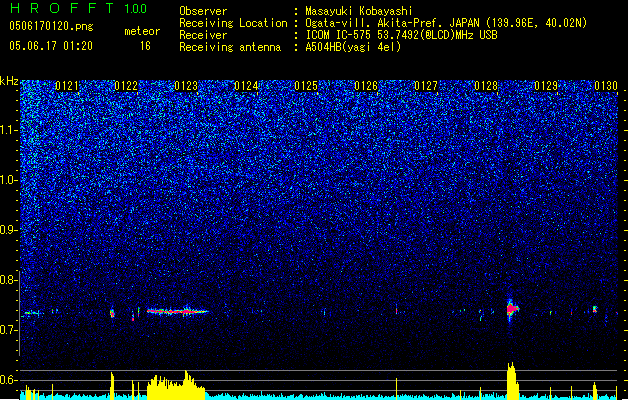Click the wide yellow intensity peak under 0123
The image size is (629, 400).
tap(177, 385)
